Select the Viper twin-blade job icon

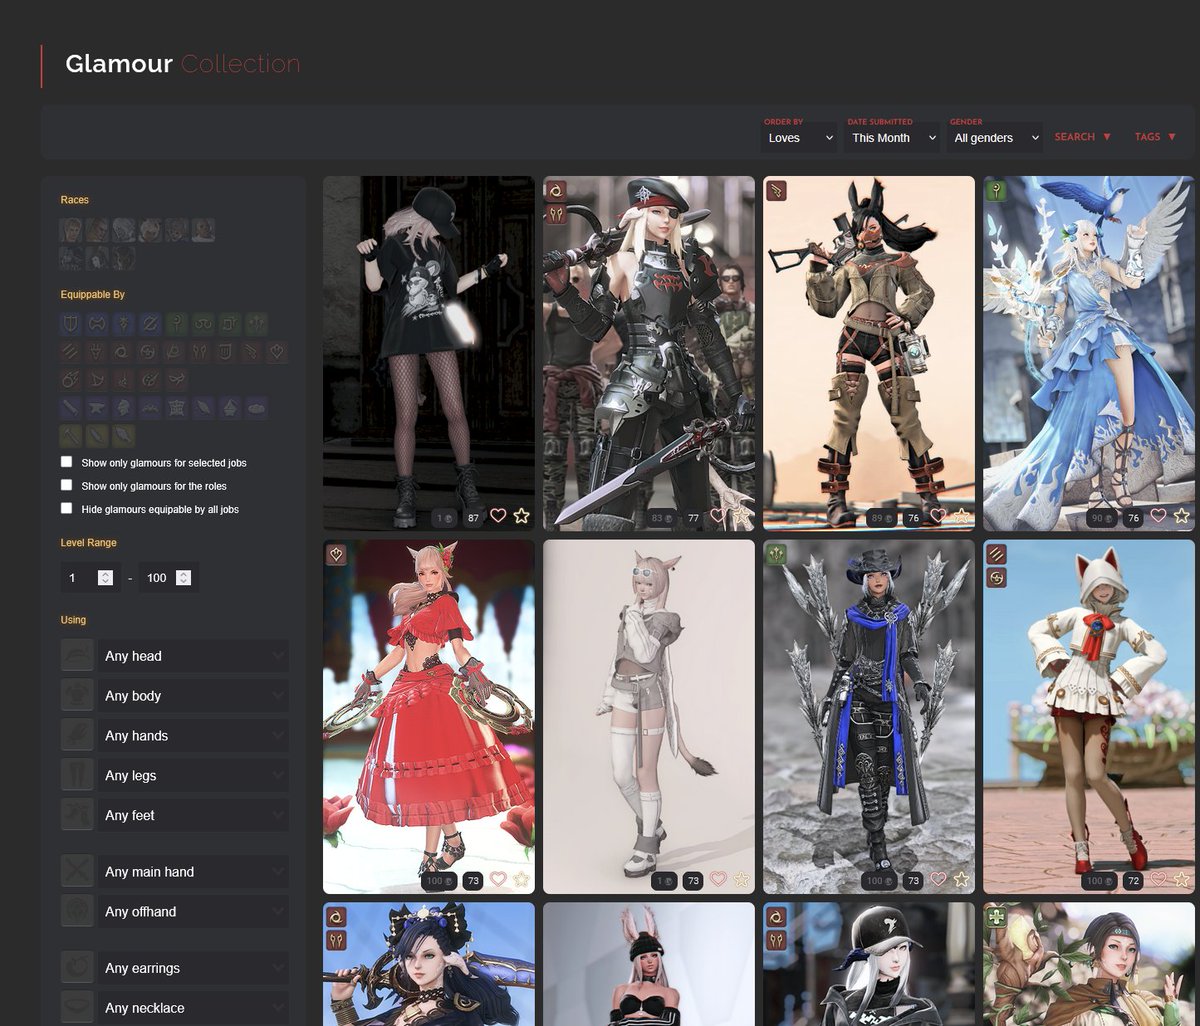(199, 352)
